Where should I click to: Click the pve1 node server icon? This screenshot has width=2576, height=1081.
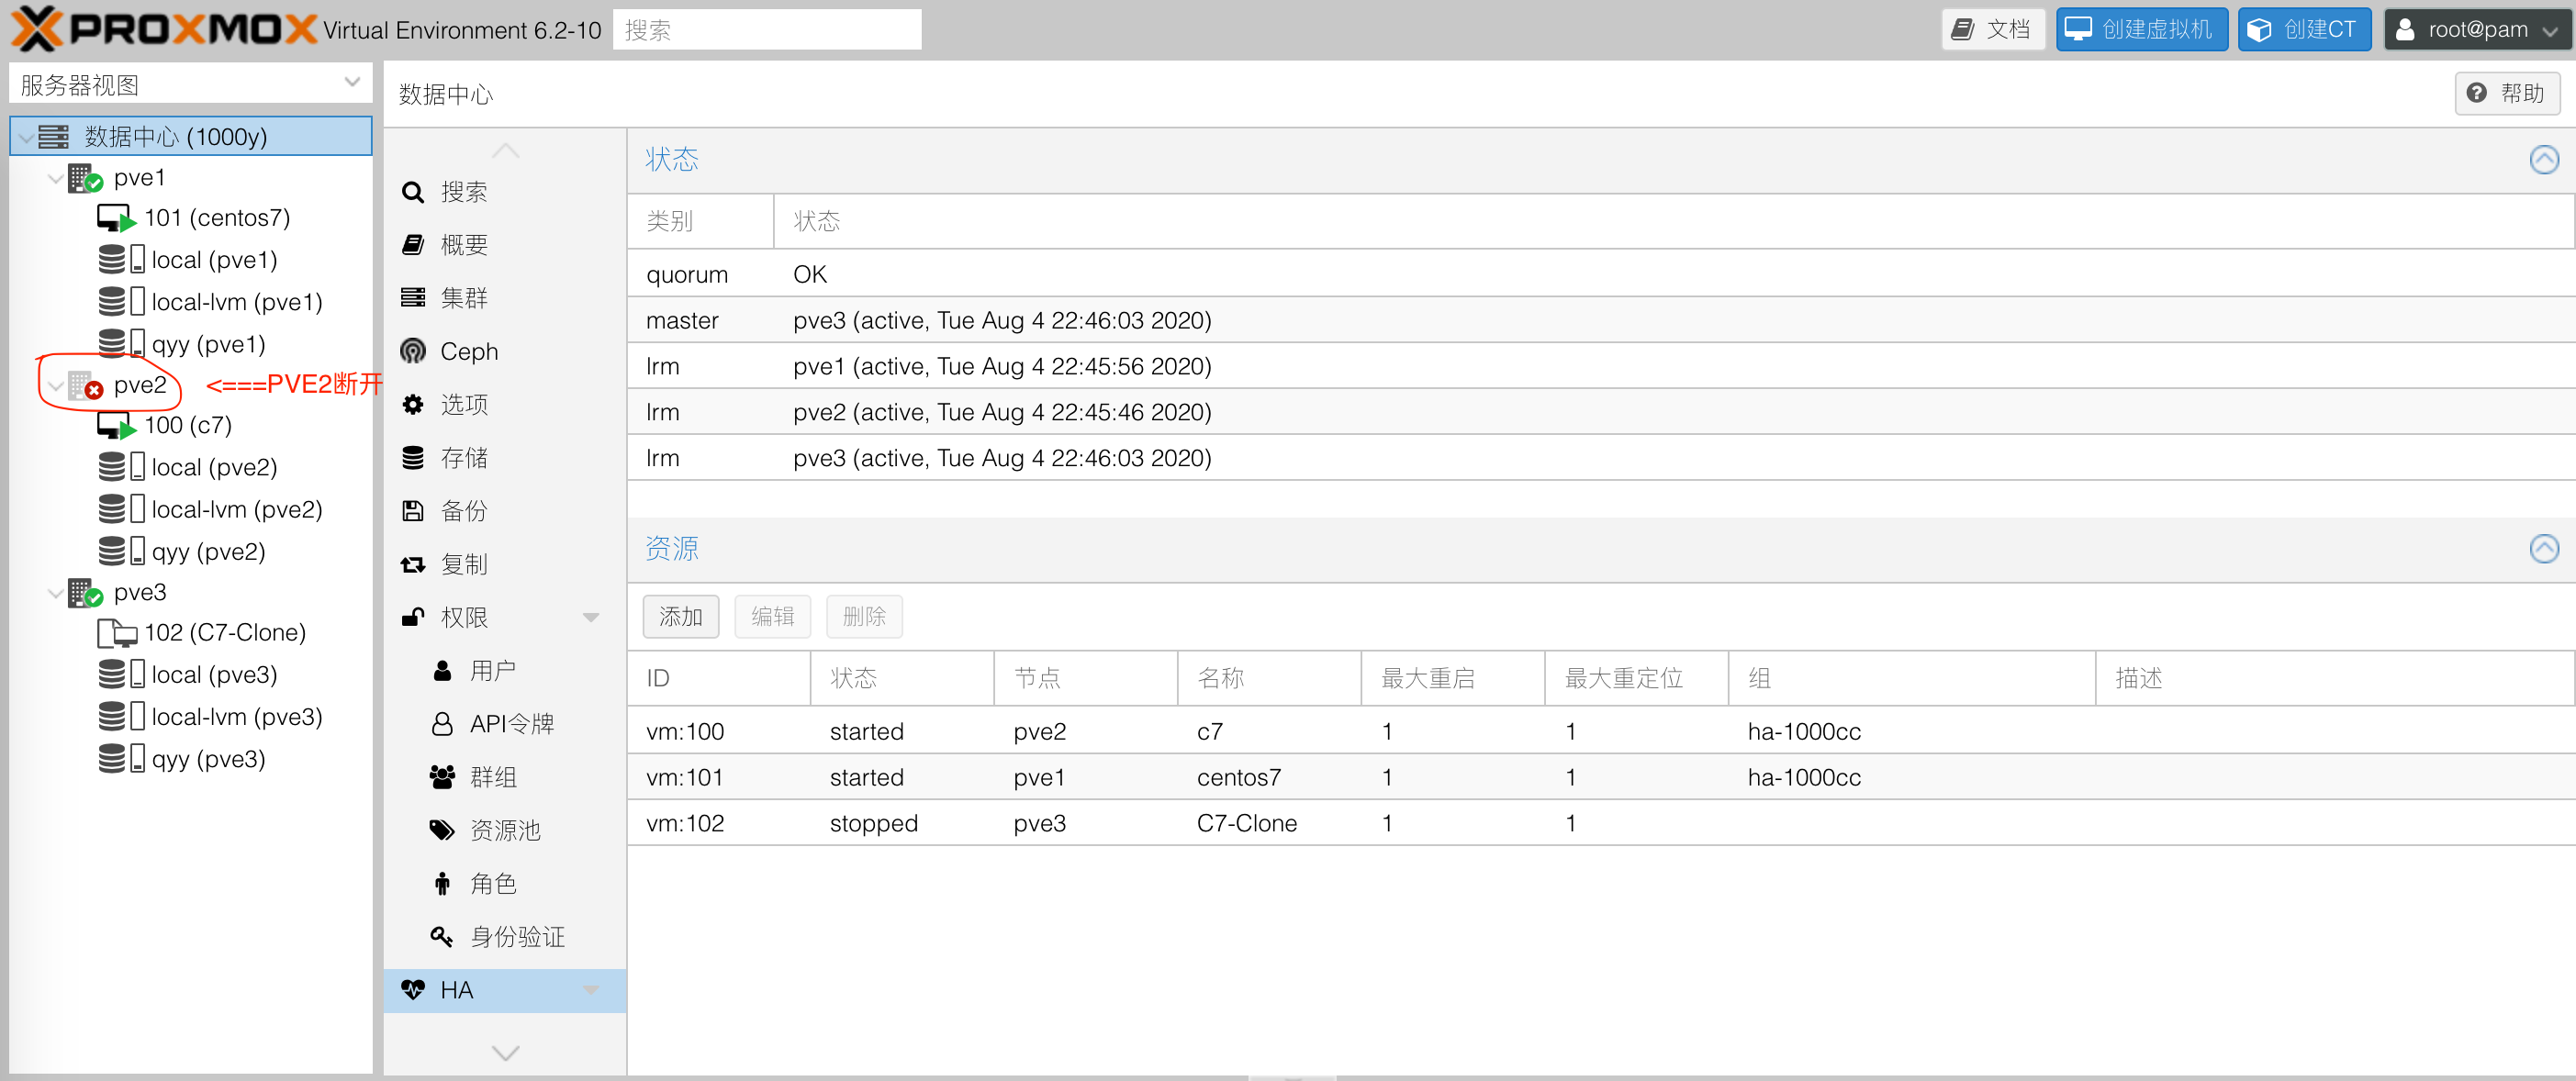tap(86, 178)
